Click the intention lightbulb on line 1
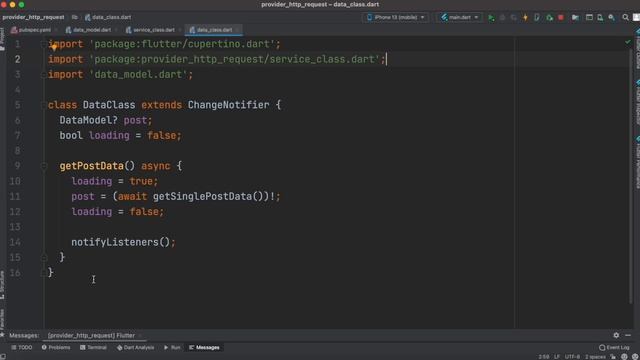The height and width of the screenshot is (360, 640). click(54, 47)
